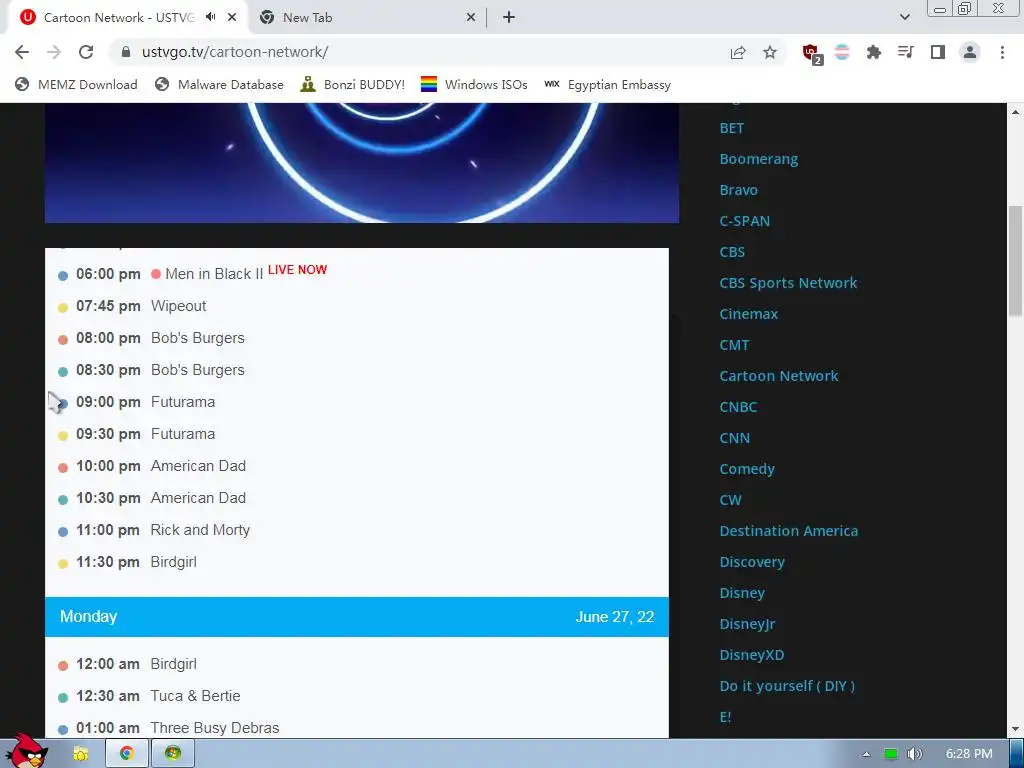Screen dimensions: 1024x768
Task: Click the Wipeout 07:45 pm listing
Action: click(x=178, y=306)
